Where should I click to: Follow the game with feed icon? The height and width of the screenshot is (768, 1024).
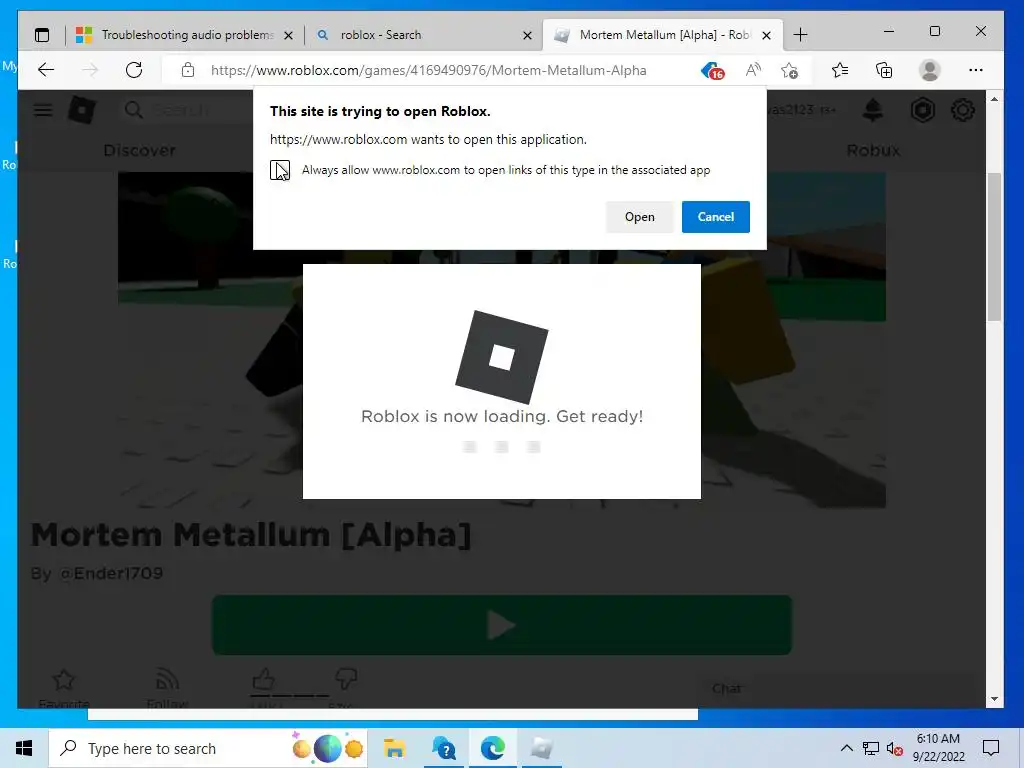167,681
